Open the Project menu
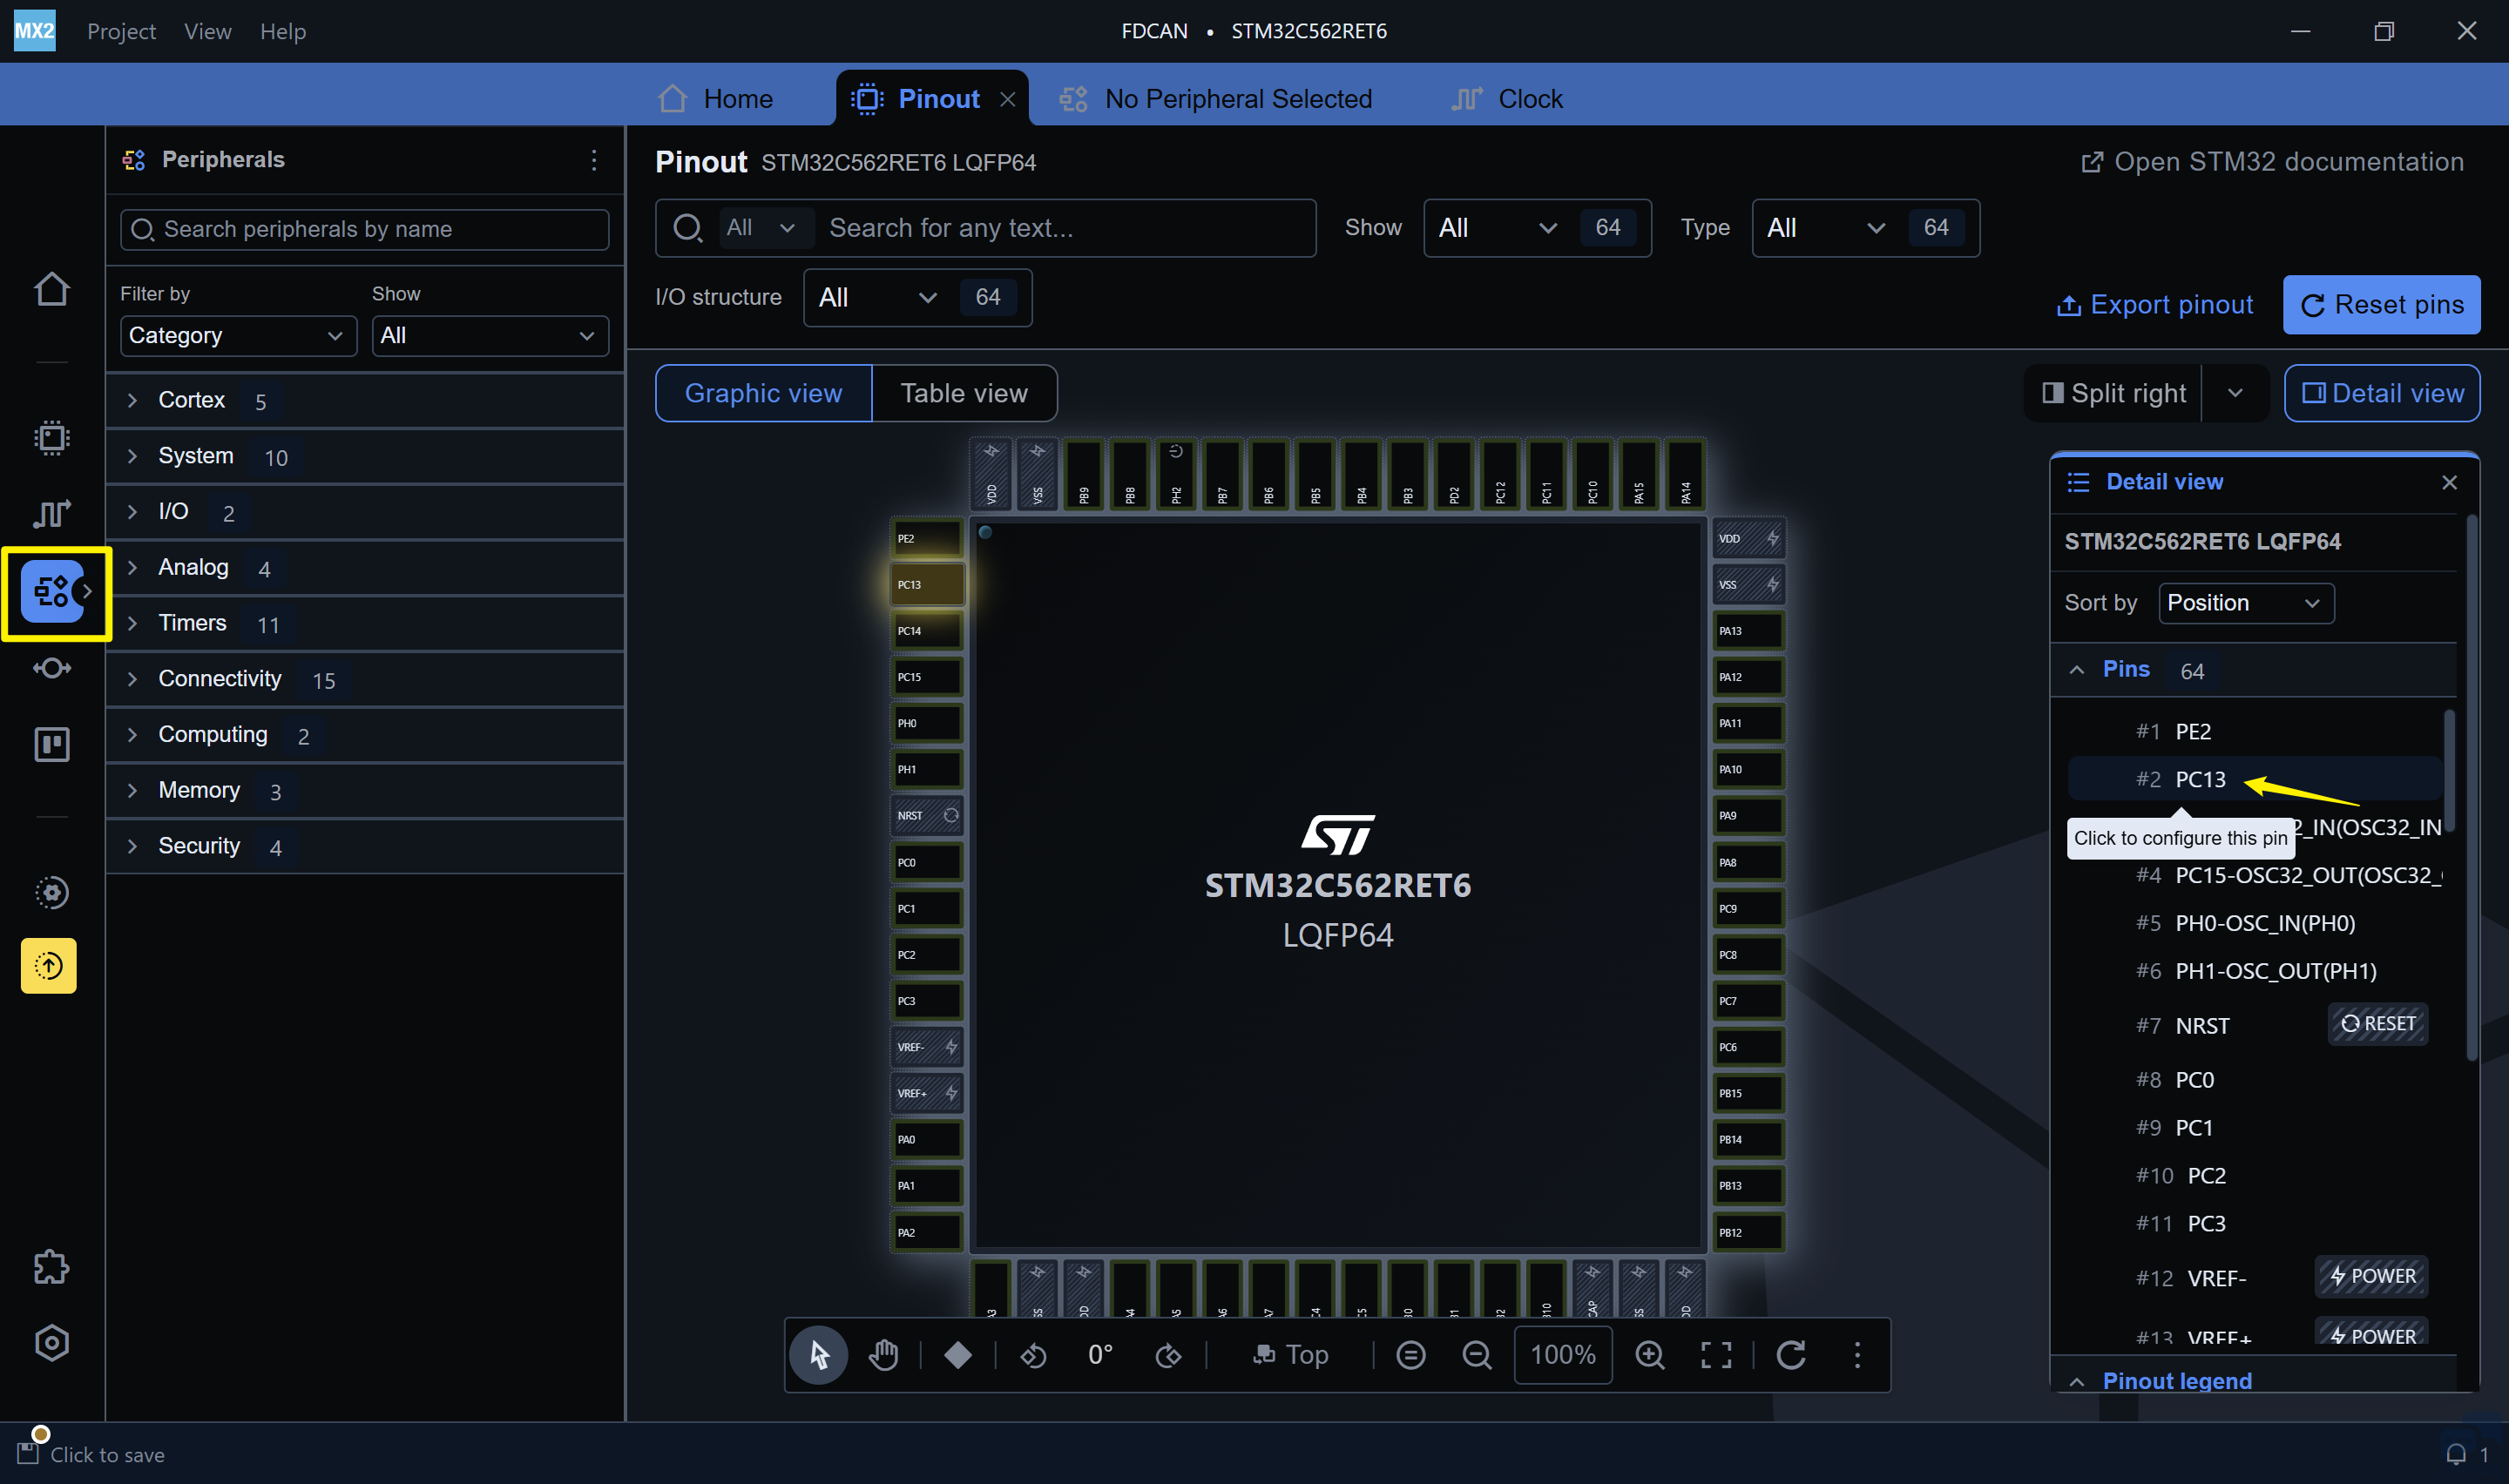 122,31
